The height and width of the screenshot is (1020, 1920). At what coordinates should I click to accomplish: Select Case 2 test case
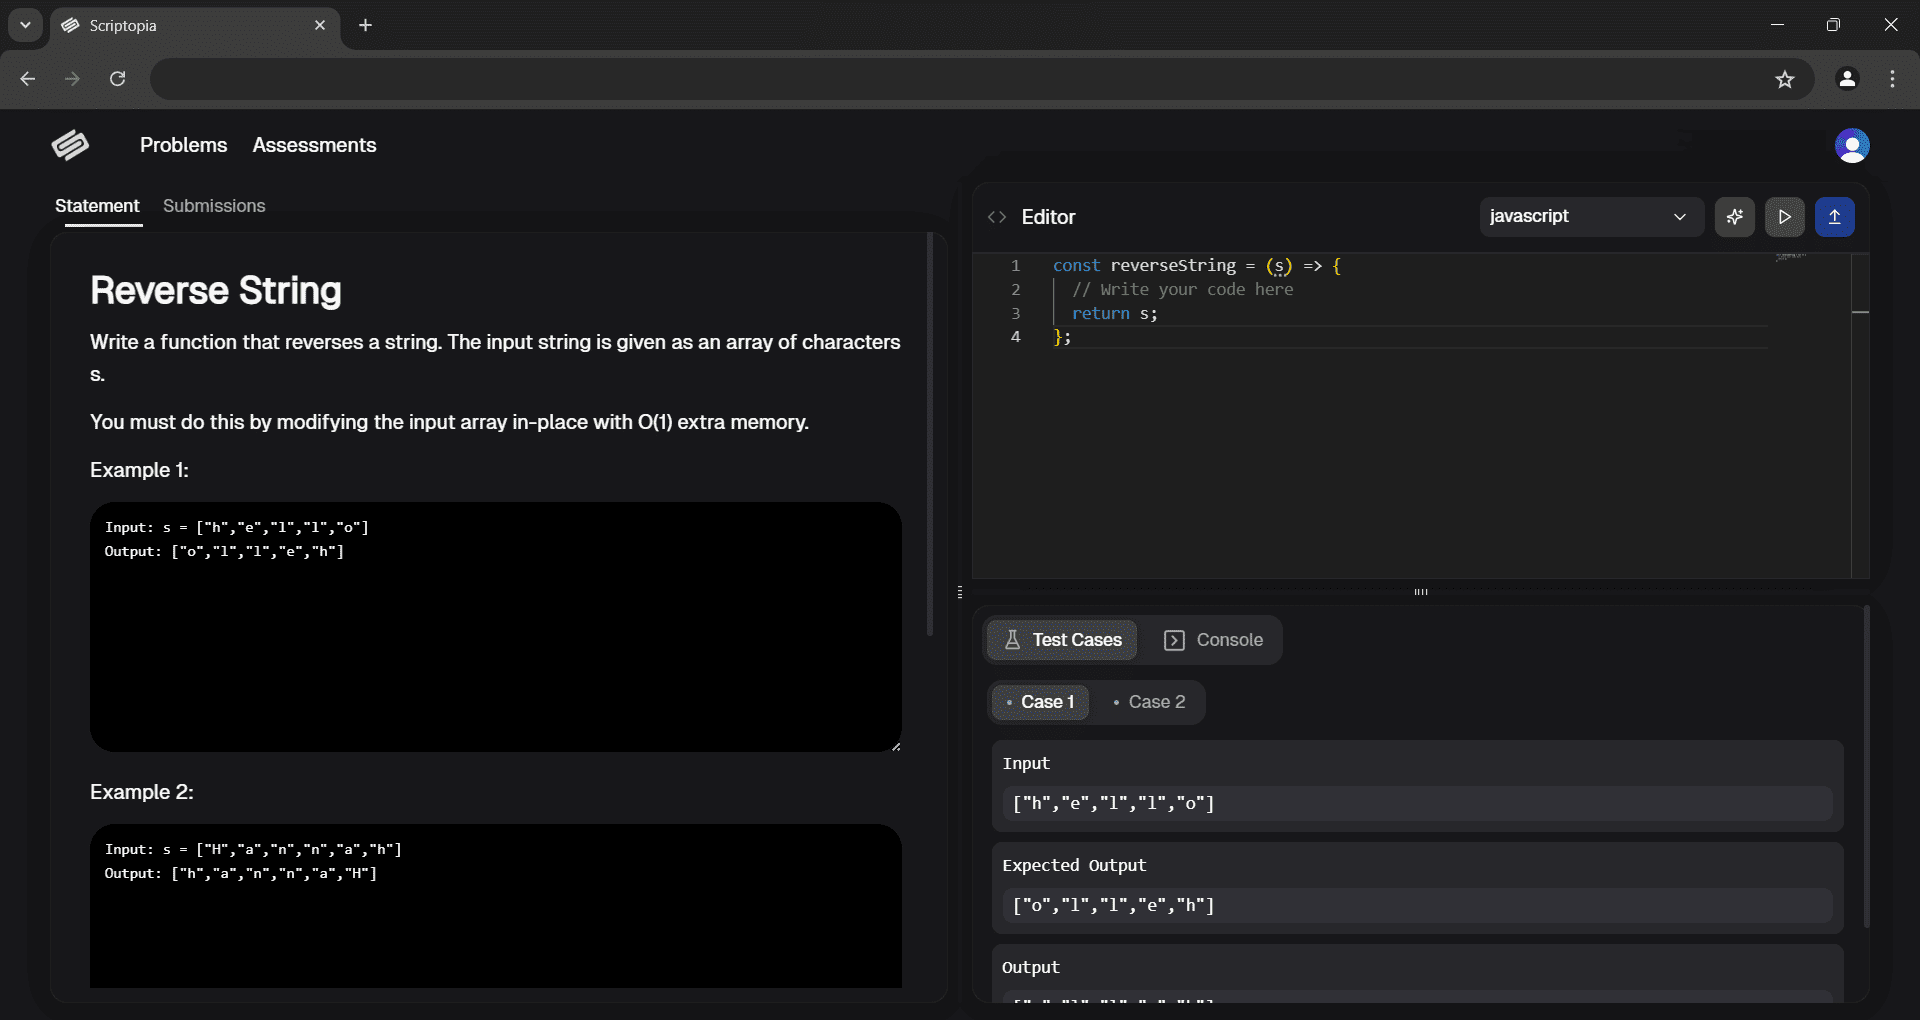(1150, 701)
